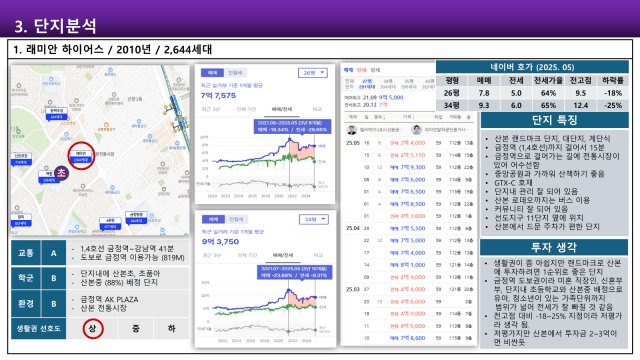640x360 pixels.
Task: Open listing 매매 7억 9,300
Action: click(409, 167)
